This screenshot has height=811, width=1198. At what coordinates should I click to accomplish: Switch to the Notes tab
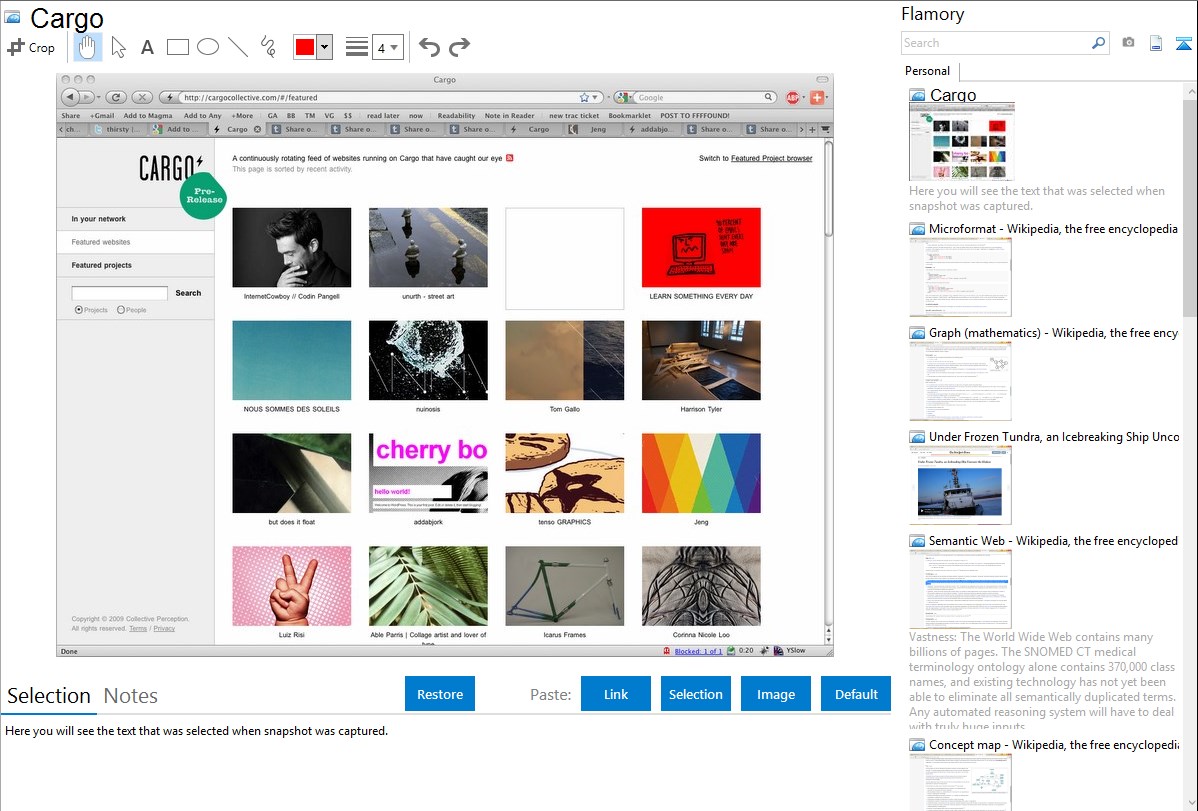coord(130,696)
